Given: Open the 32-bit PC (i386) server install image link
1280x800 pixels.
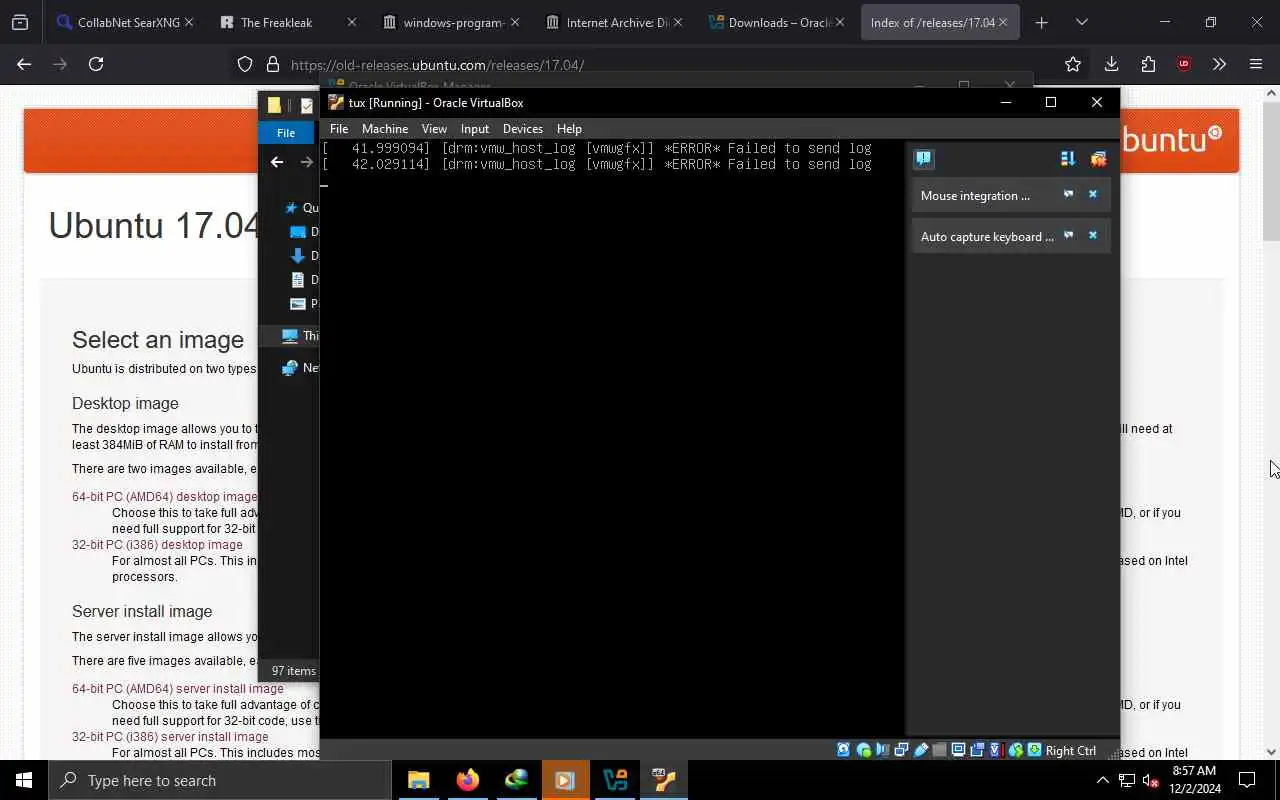Looking at the screenshot, I should tap(170, 736).
